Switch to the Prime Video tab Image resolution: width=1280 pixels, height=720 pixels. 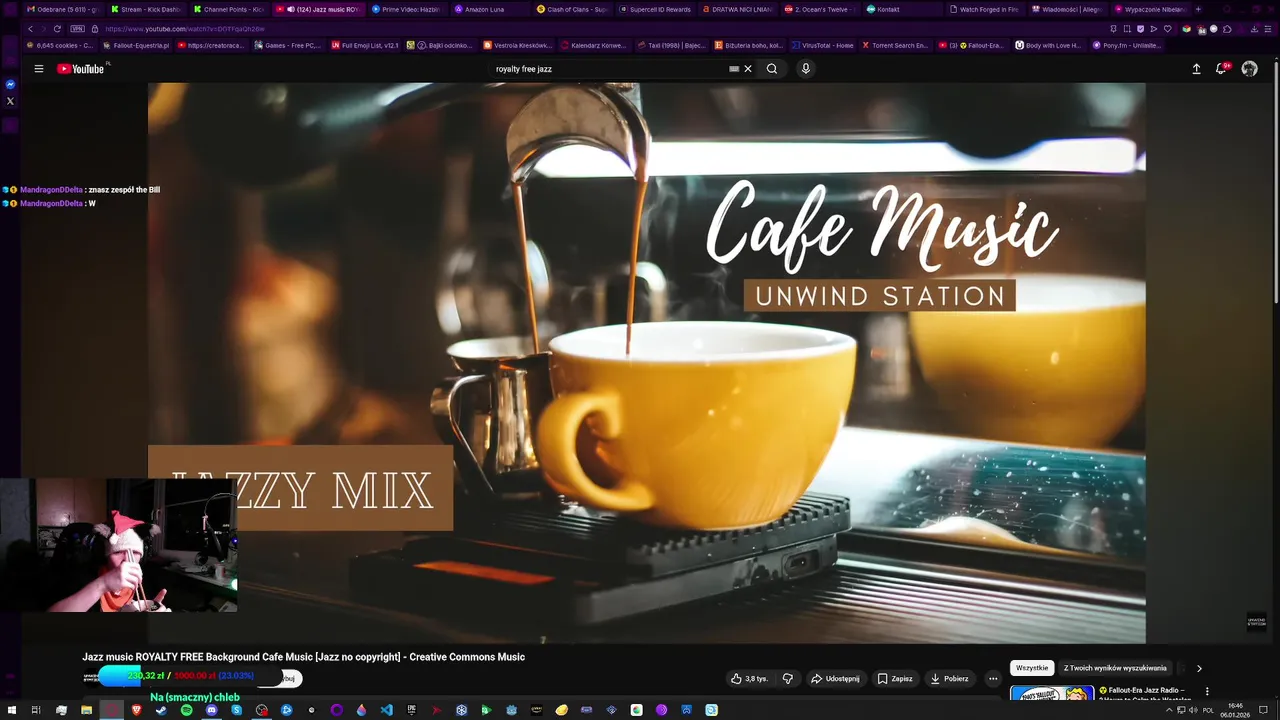406,9
